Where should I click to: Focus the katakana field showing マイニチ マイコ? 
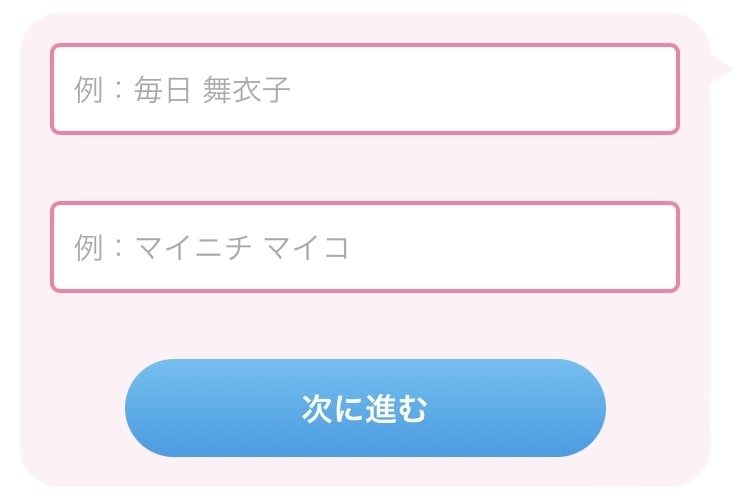(365, 247)
